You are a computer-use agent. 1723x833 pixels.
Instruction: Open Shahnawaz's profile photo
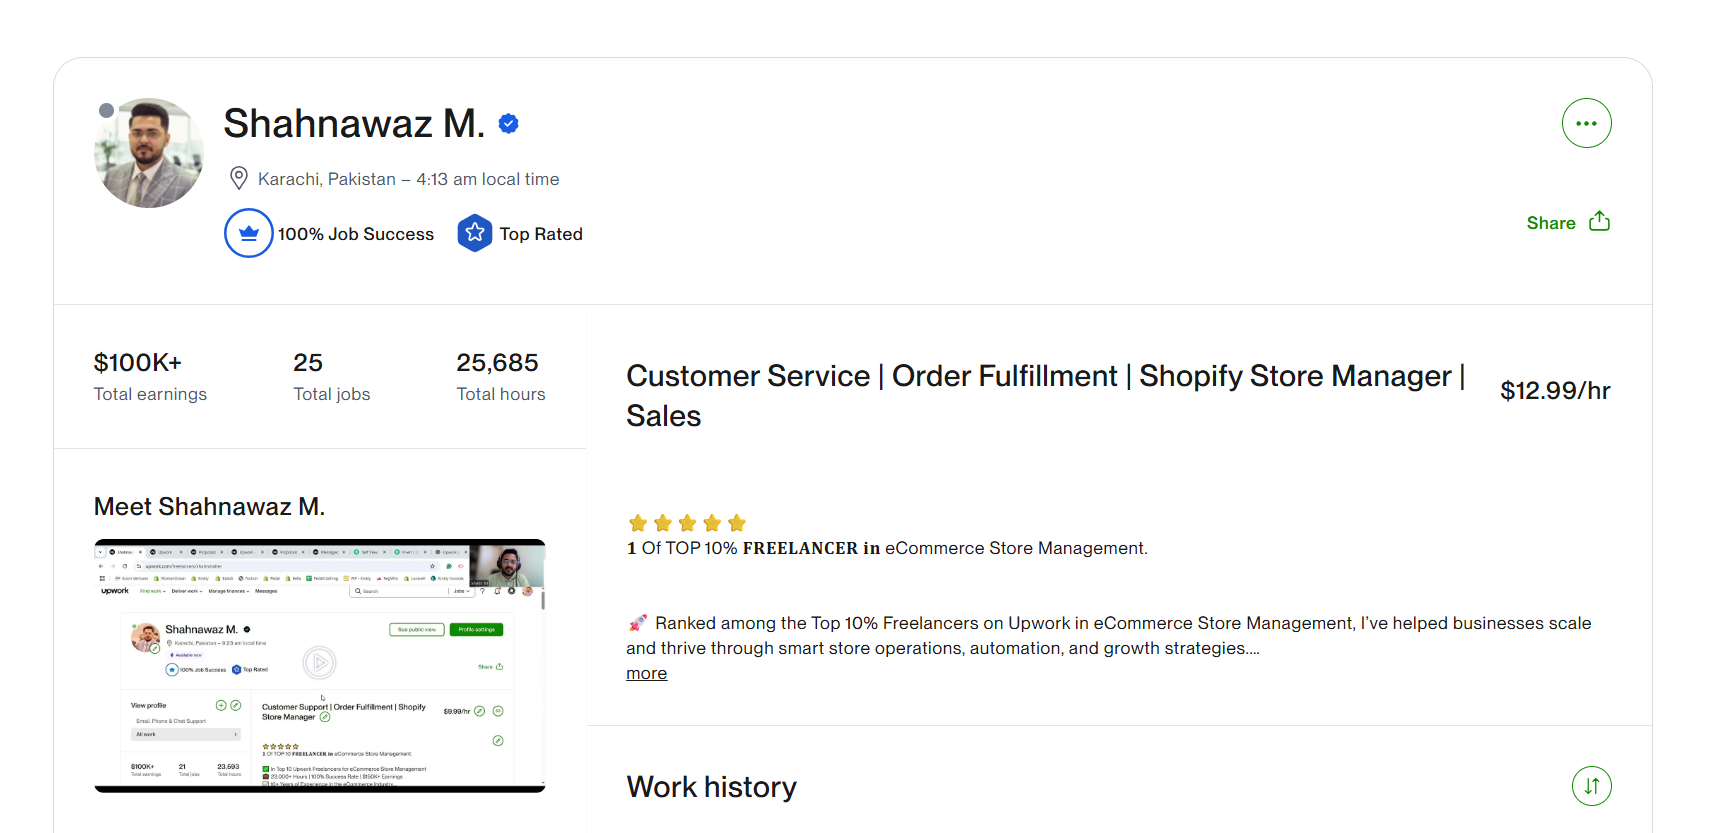tap(149, 153)
